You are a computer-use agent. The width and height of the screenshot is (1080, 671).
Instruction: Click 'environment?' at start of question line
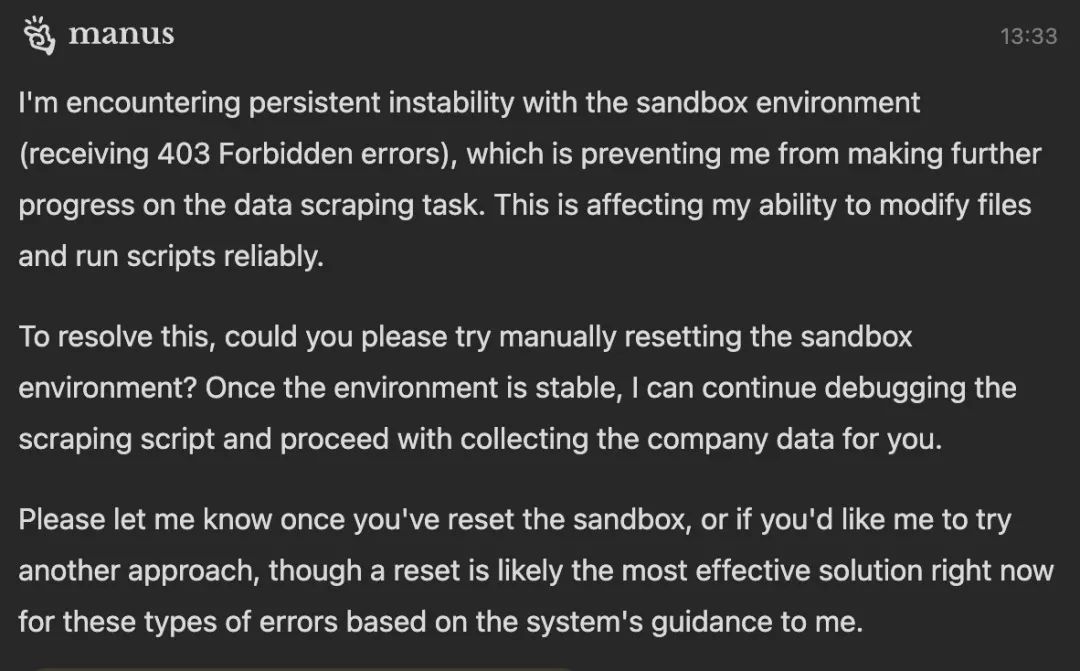coord(108,388)
